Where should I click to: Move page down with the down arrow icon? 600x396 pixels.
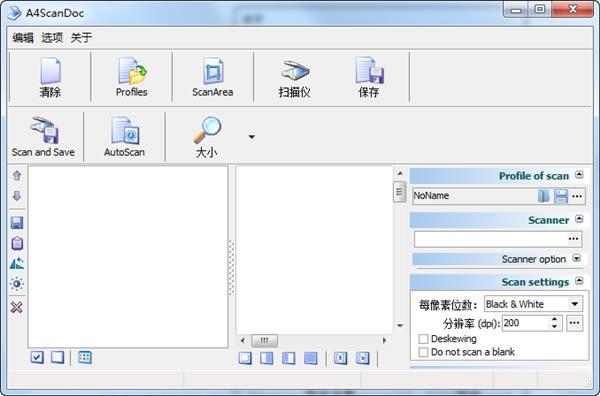click(x=17, y=196)
